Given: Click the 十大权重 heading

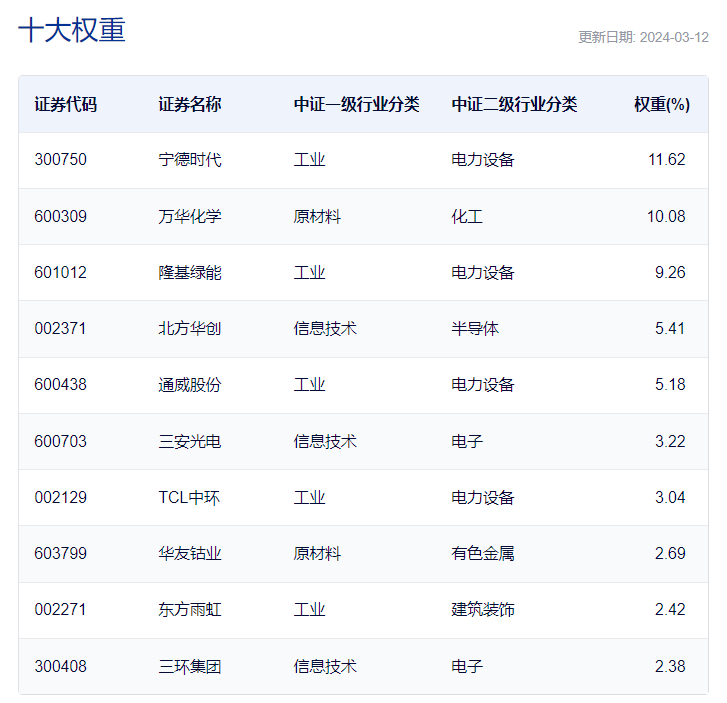Looking at the screenshot, I should pyautogui.click(x=72, y=30).
